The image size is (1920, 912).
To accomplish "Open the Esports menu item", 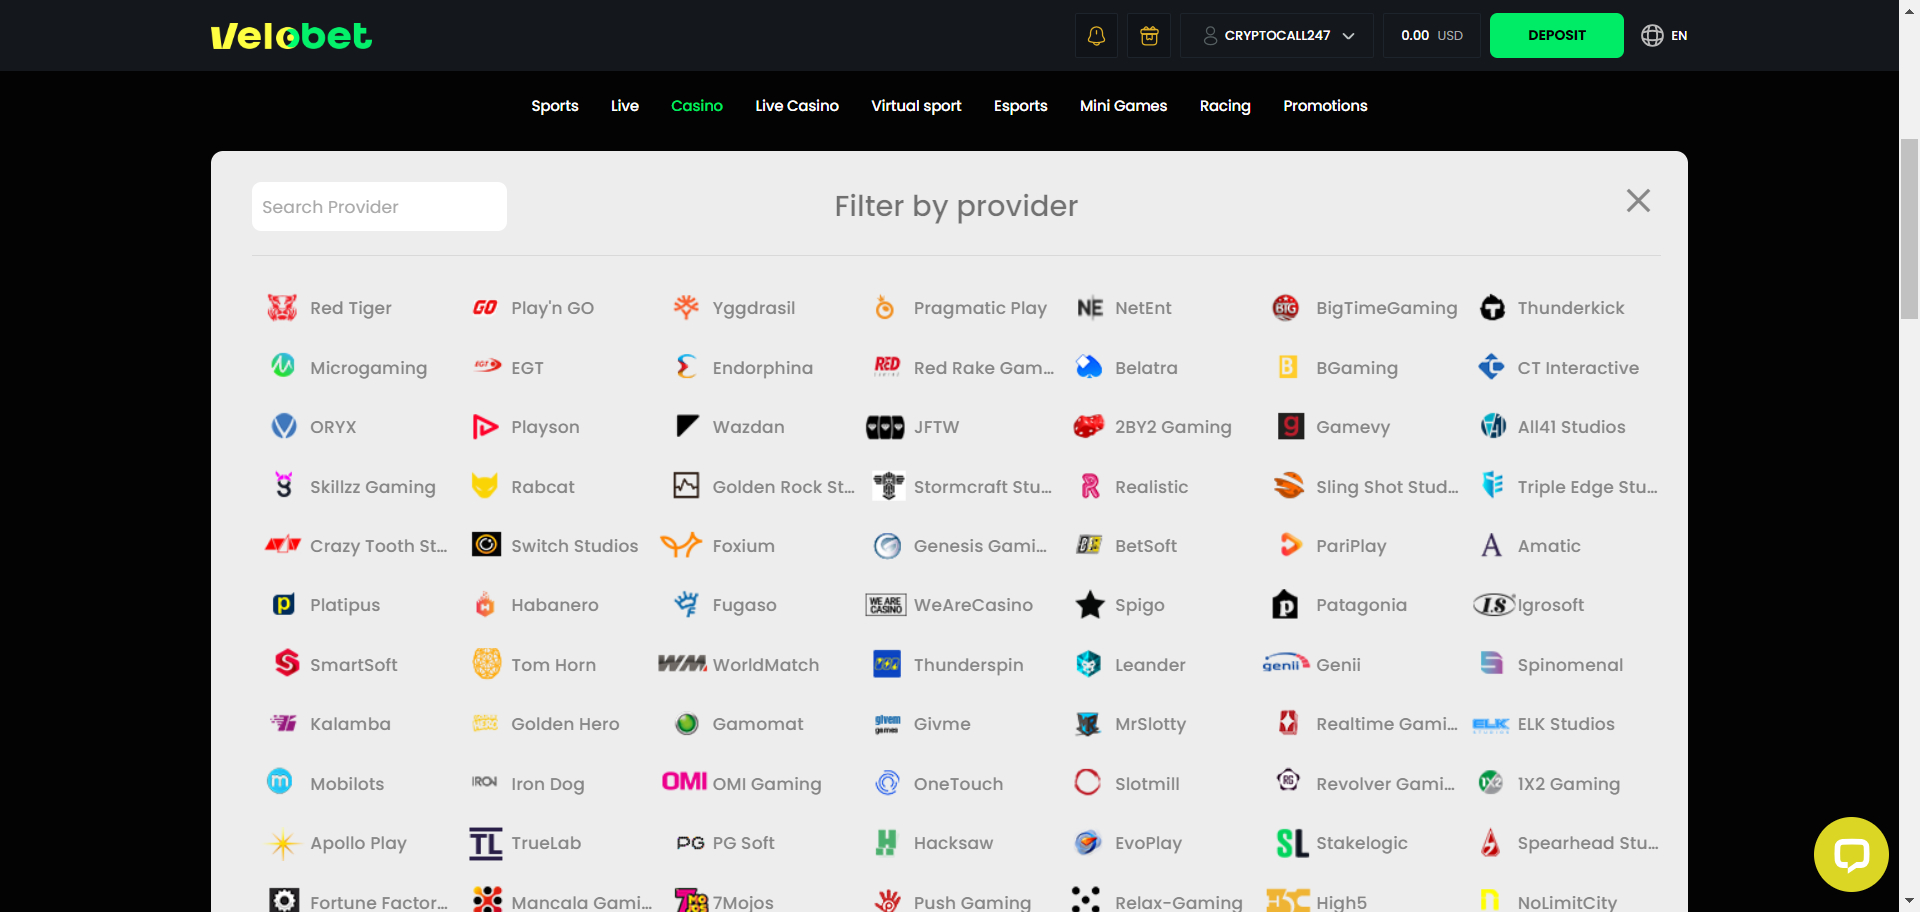I will [x=1021, y=106].
